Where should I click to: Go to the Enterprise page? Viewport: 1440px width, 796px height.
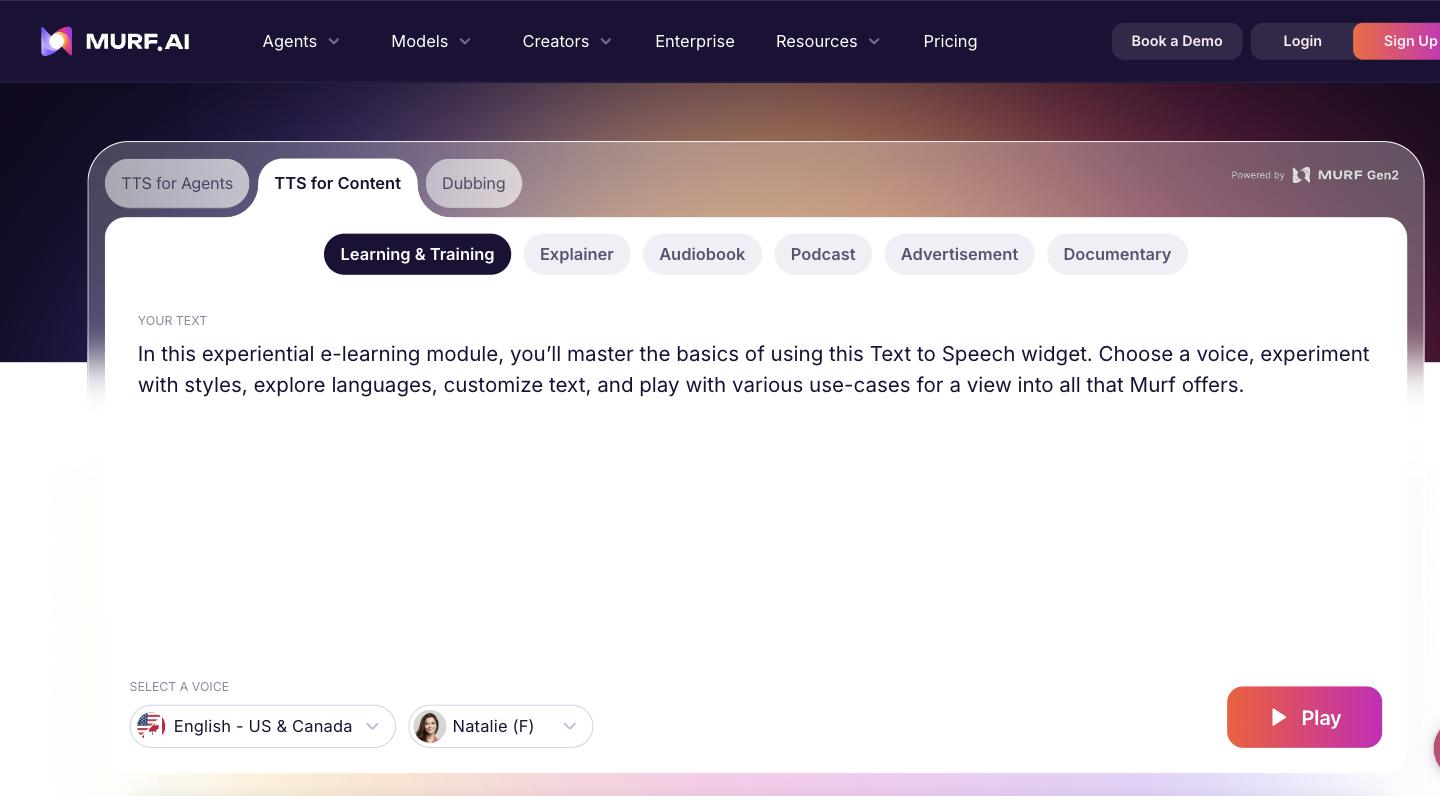click(x=695, y=41)
